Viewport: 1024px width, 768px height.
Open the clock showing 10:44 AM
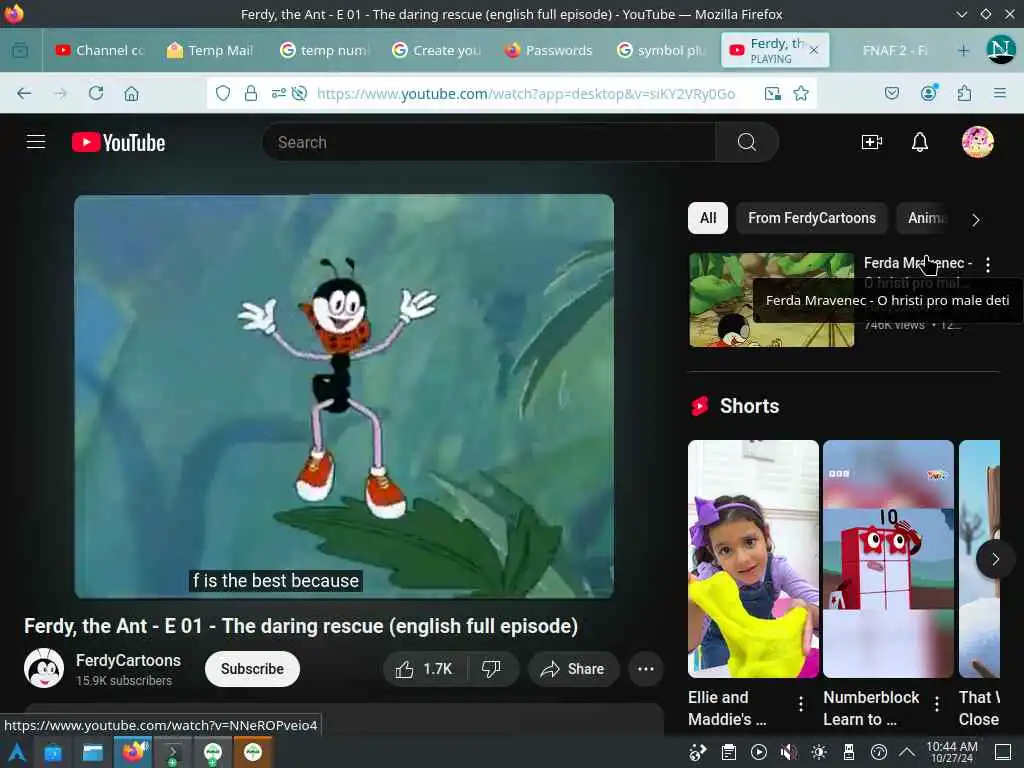pos(952,752)
